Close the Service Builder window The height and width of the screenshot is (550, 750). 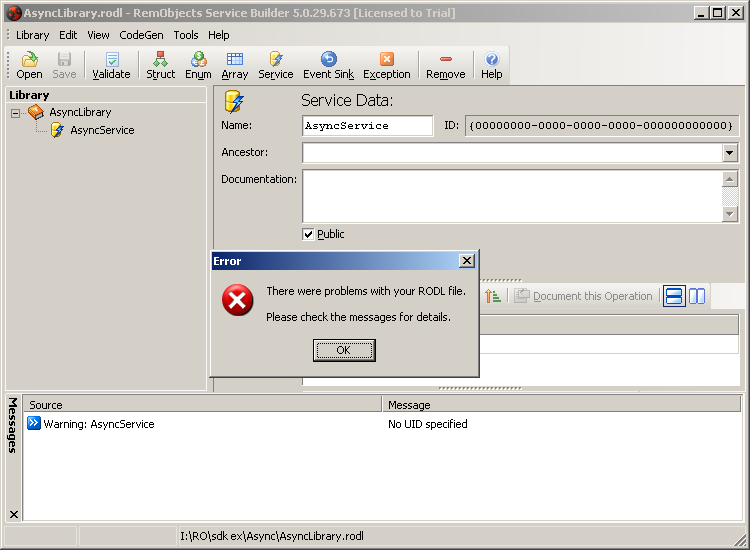coord(736,13)
